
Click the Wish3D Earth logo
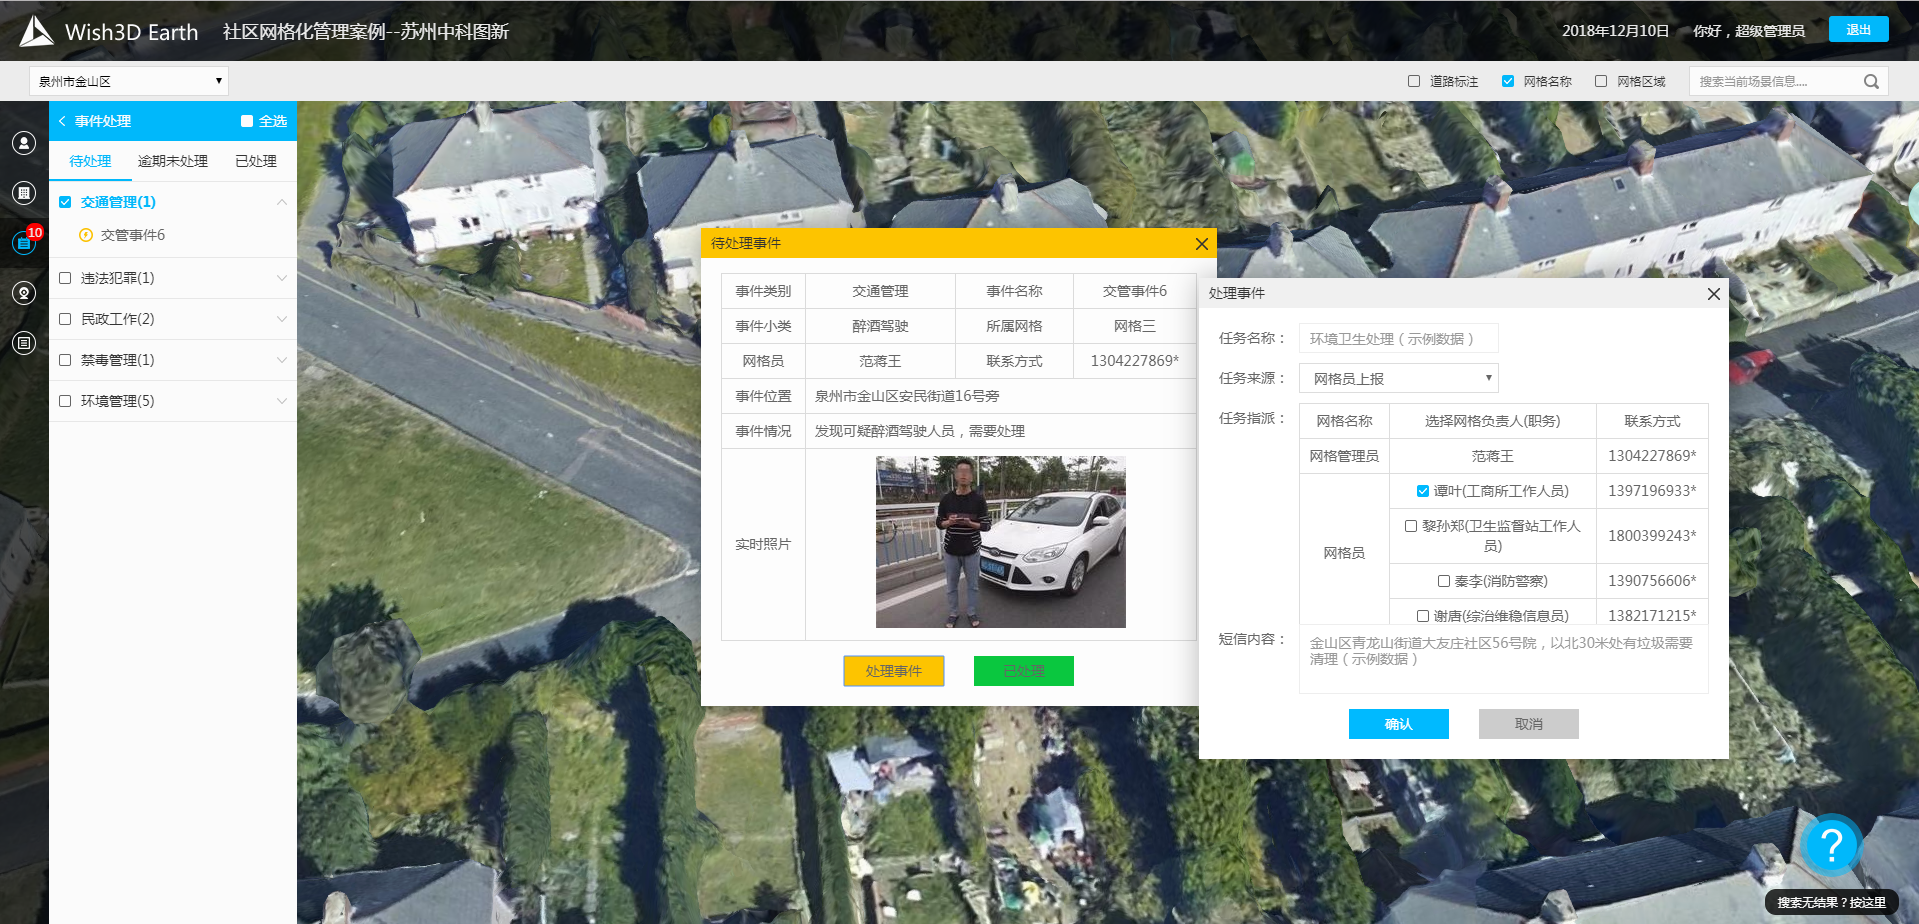click(x=37, y=31)
